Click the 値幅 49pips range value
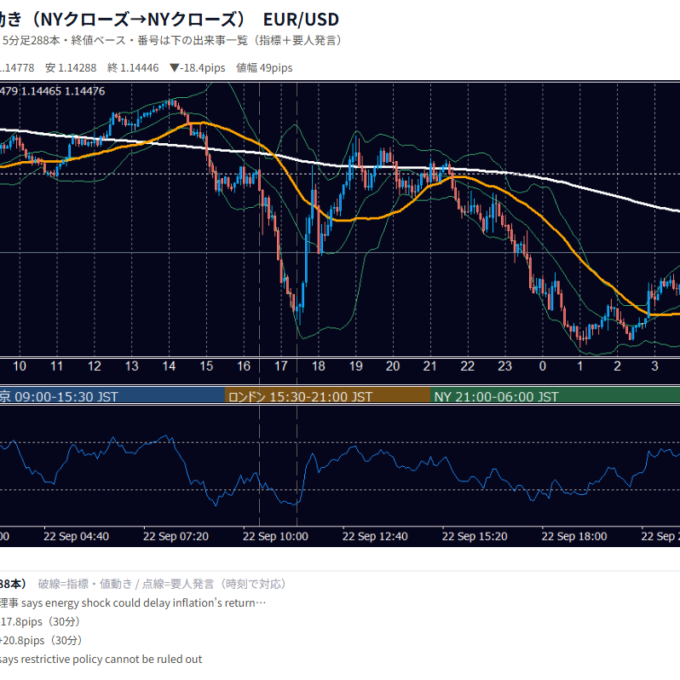This screenshot has height=680, width=680. 264,68
